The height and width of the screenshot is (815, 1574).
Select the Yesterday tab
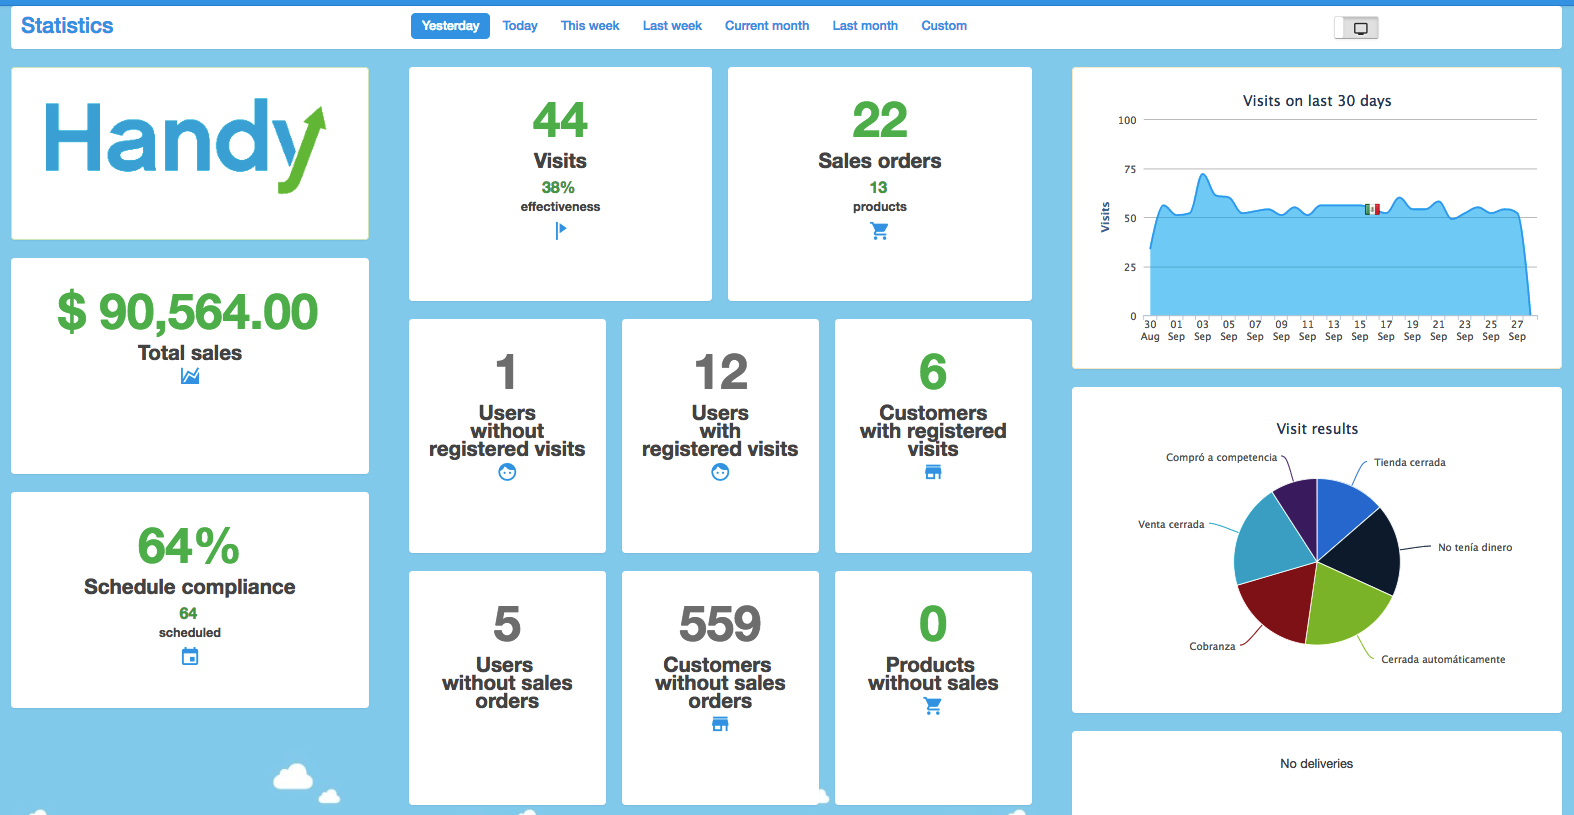(450, 26)
